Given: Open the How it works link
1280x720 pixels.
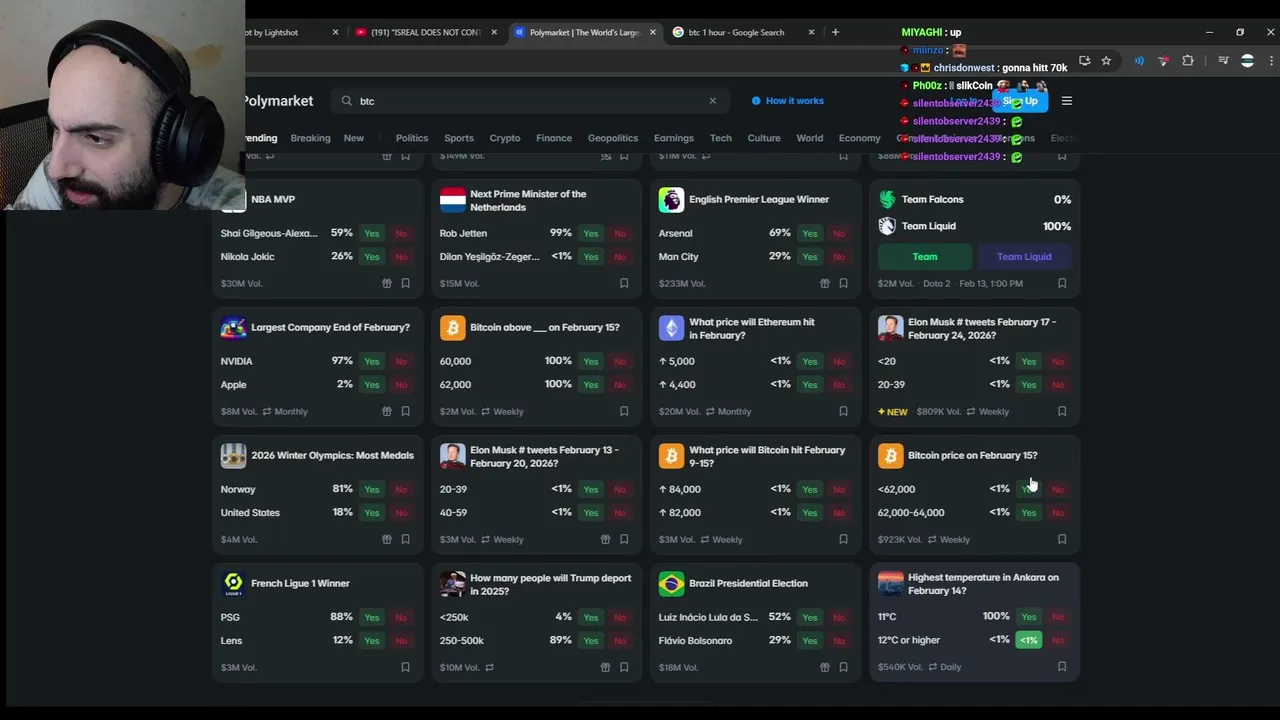Looking at the screenshot, I should tap(788, 101).
